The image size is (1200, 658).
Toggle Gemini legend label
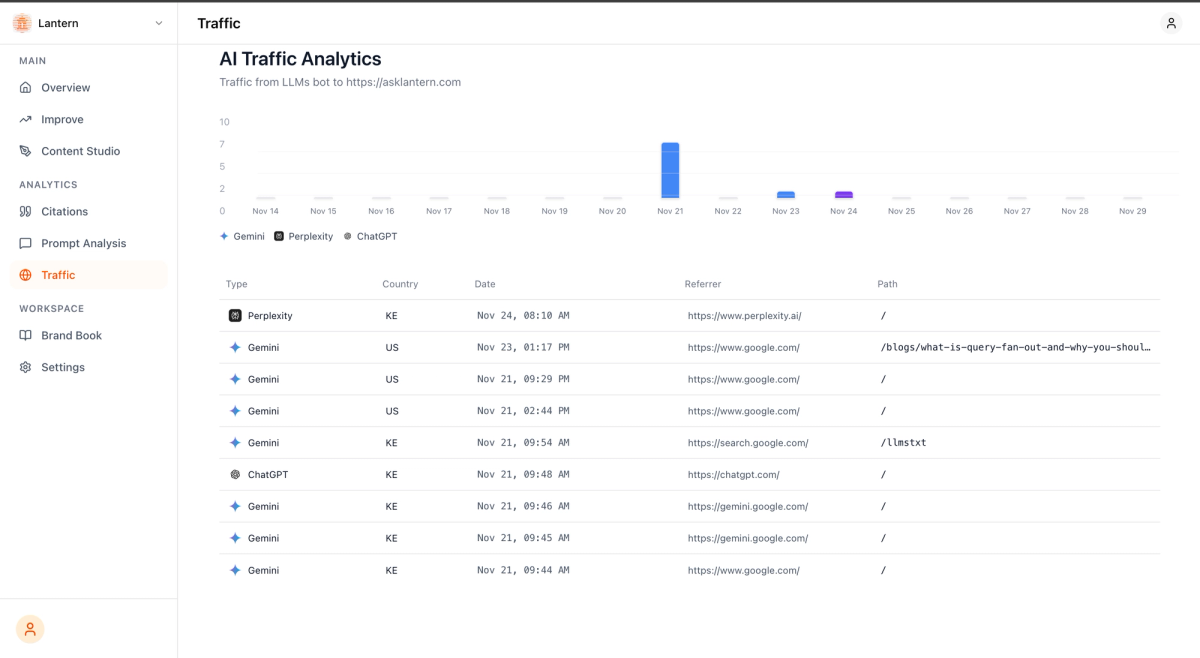point(250,236)
